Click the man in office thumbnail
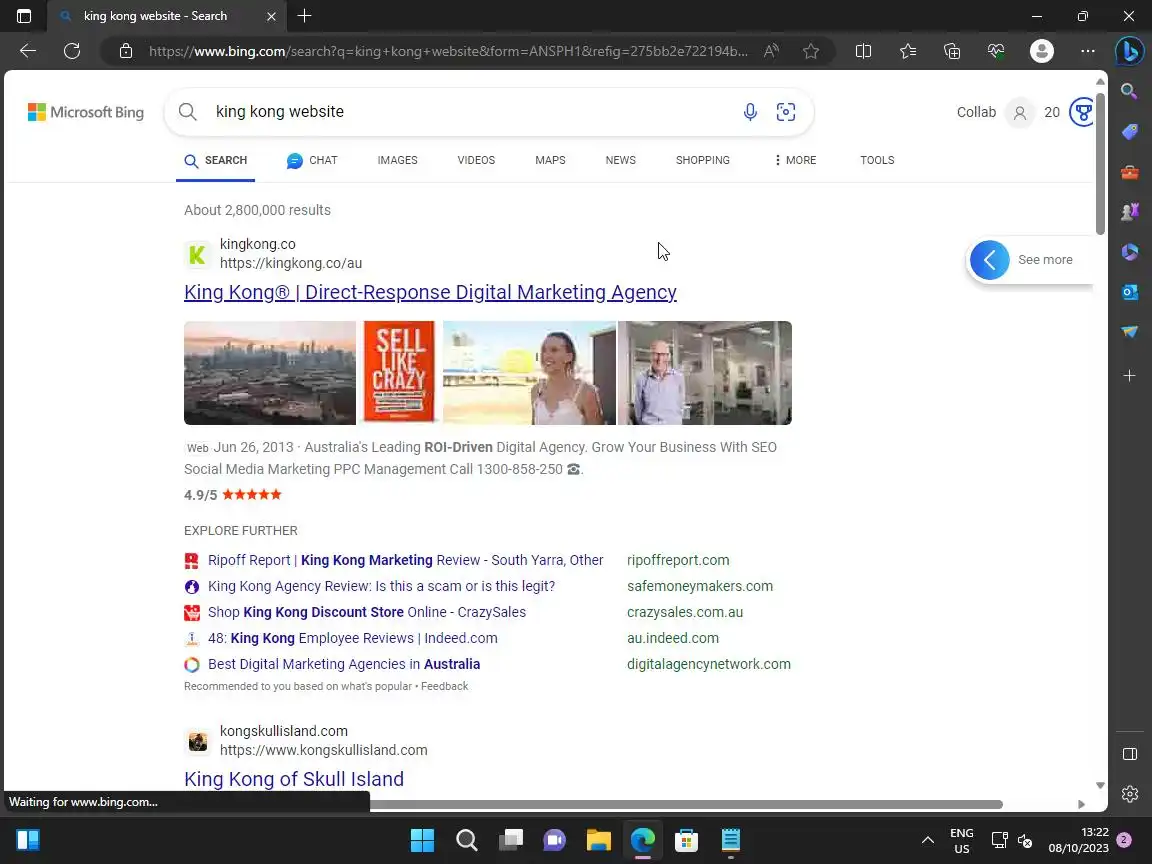 705,372
